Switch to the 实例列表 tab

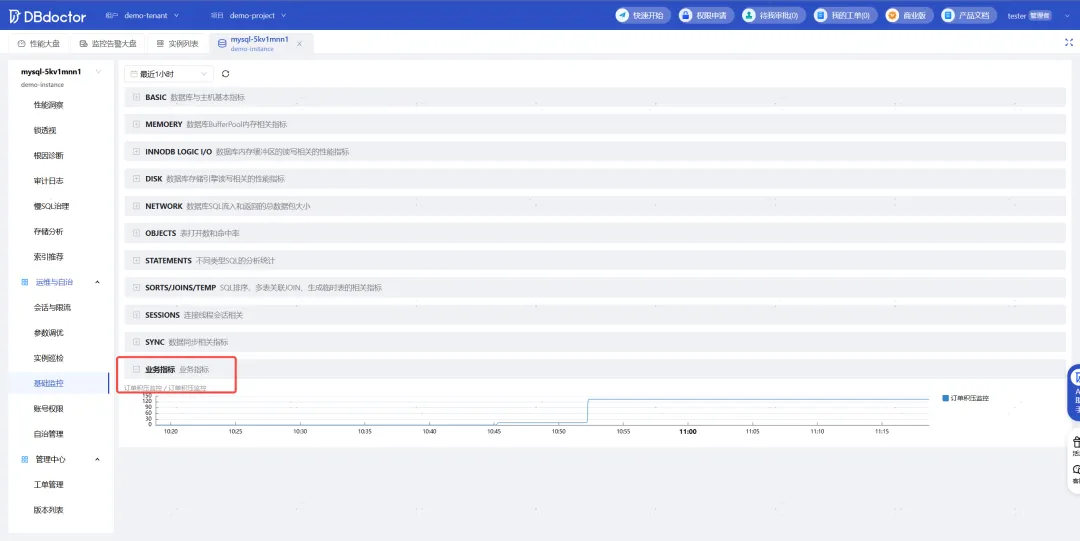point(177,43)
